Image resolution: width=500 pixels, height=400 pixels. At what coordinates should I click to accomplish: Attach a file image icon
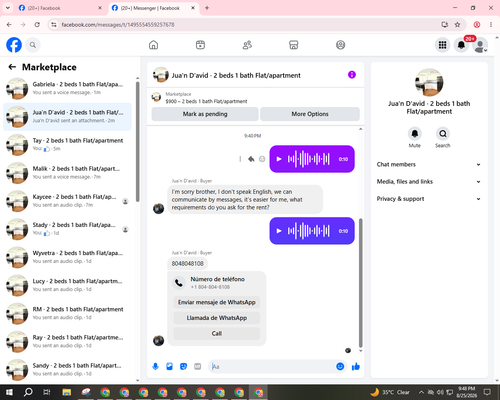(x=169, y=367)
